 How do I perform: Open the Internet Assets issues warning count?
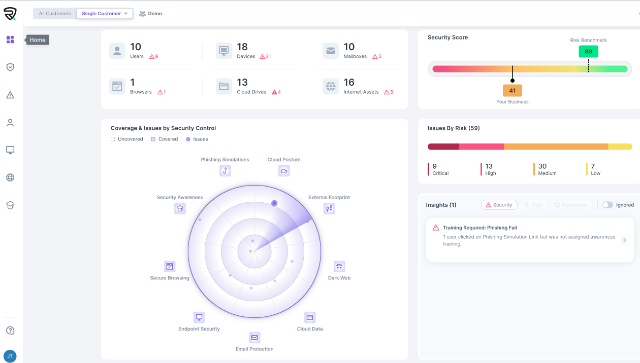coord(389,92)
